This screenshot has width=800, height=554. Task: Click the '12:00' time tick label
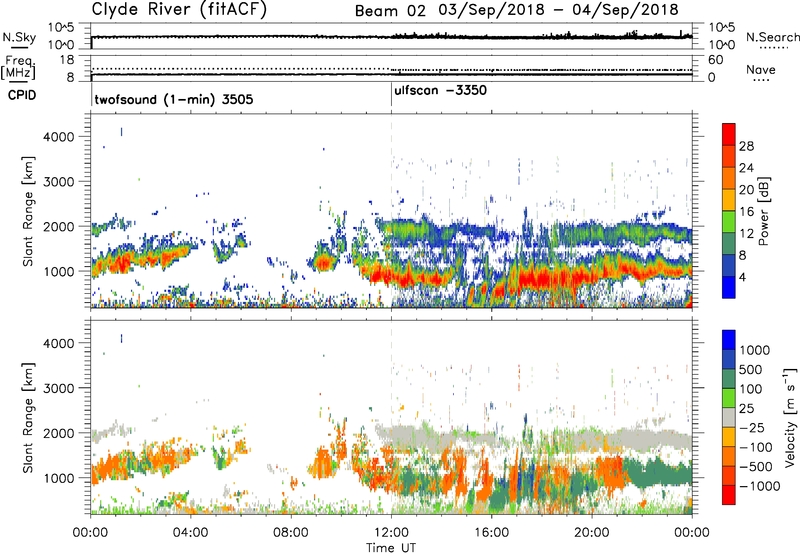[391, 533]
